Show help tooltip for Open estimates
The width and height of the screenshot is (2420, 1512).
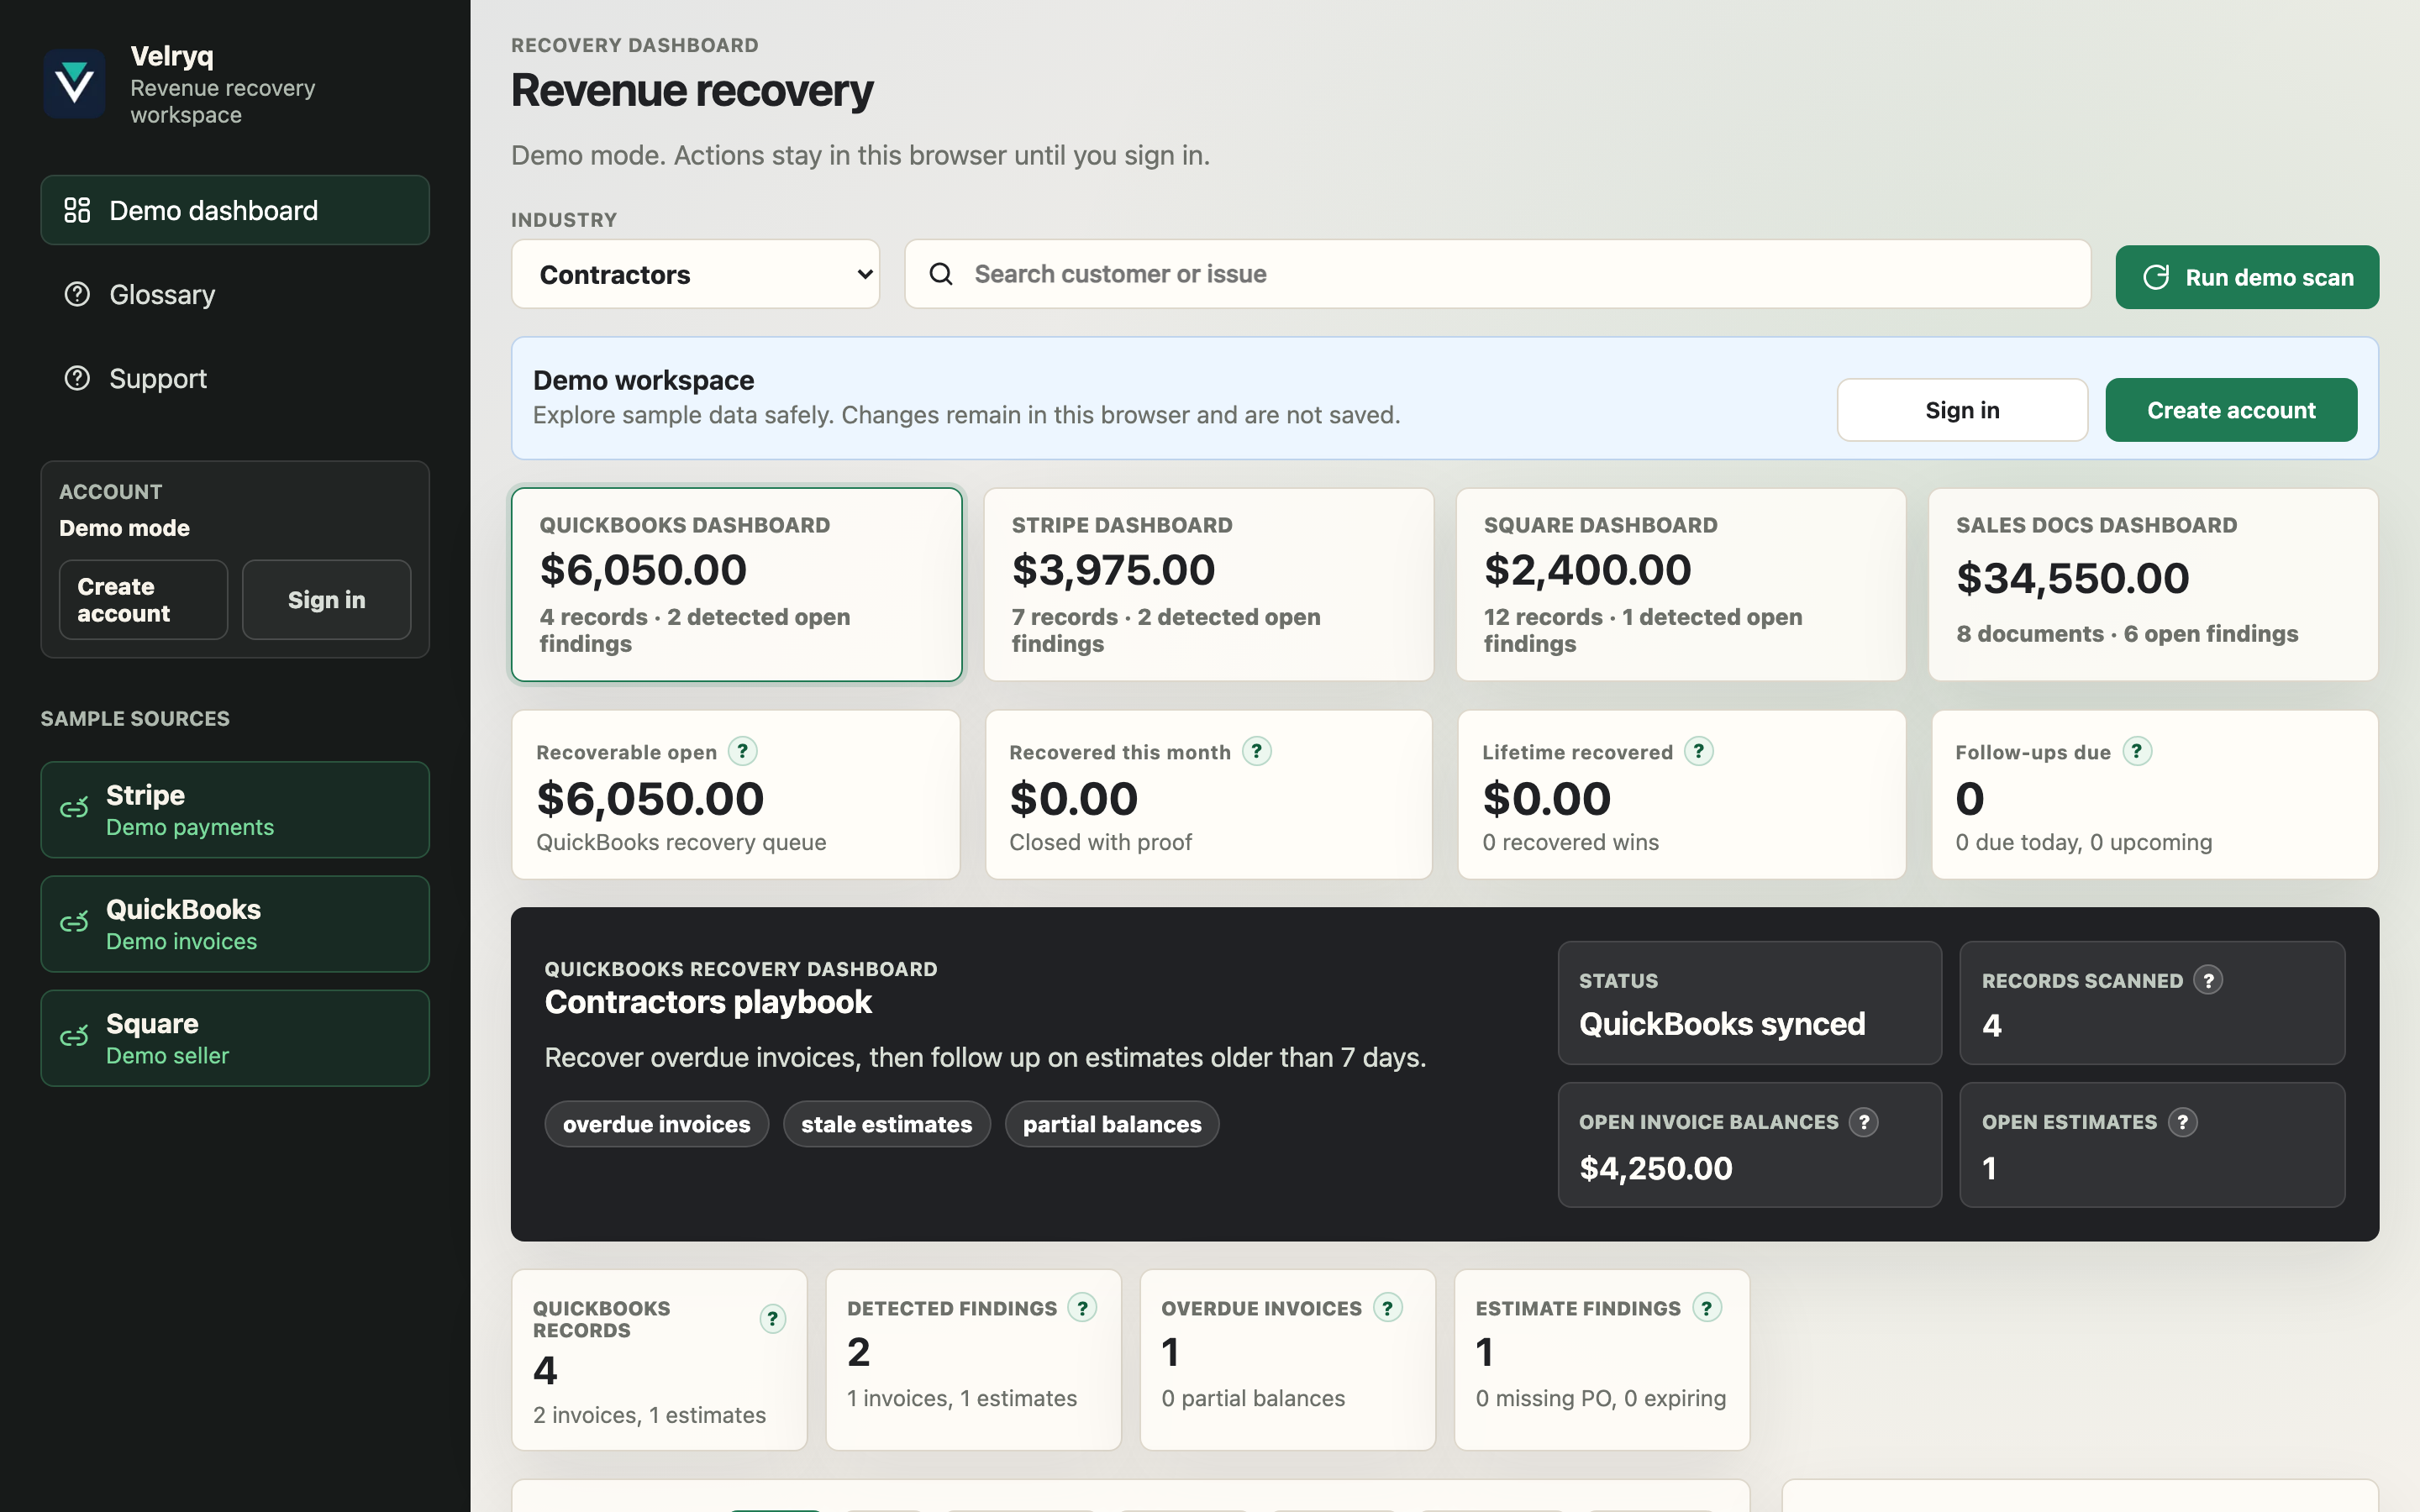[2183, 1122]
